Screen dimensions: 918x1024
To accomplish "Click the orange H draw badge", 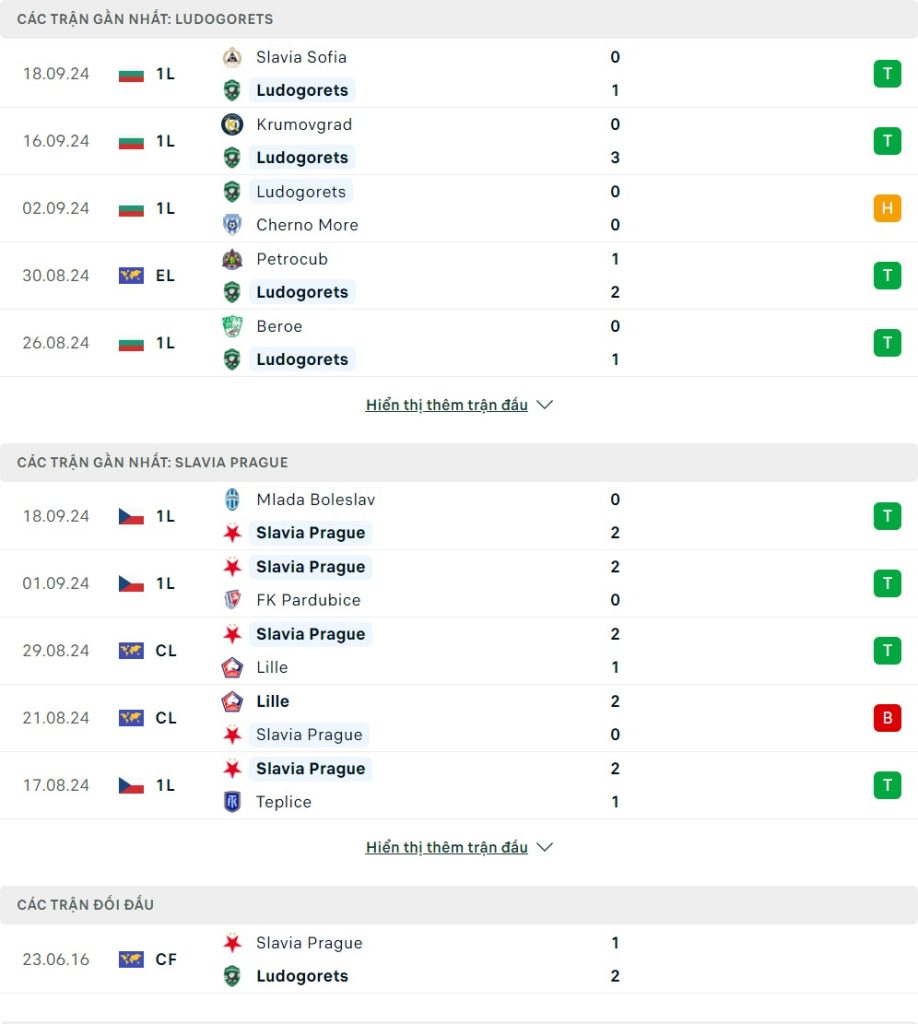I will pos(887,208).
